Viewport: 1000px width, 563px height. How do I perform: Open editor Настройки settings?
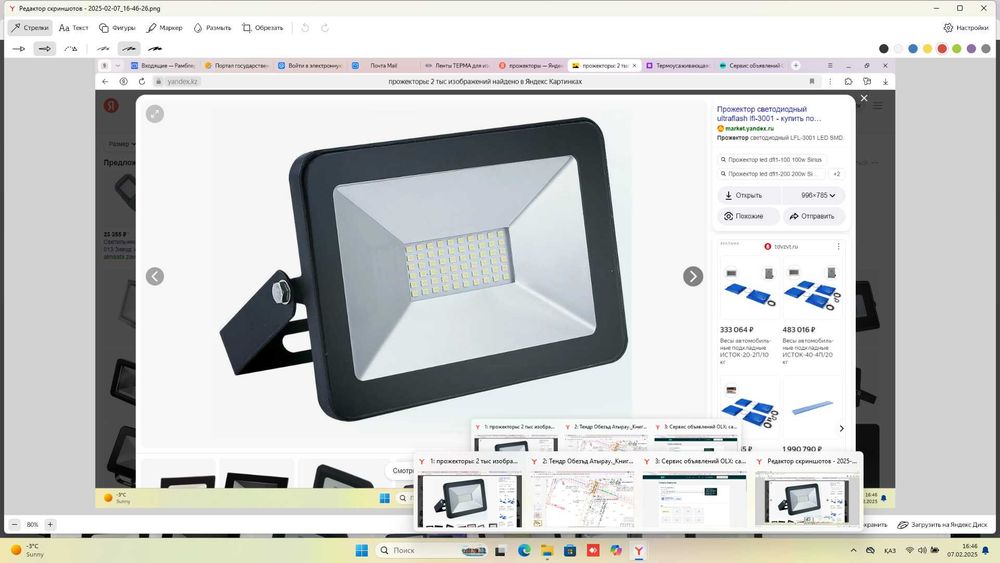point(966,28)
